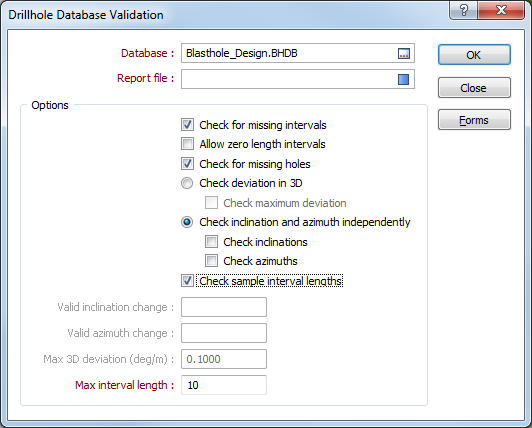Uncheck Check for missing intervals
This screenshot has width=532, height=428.
187,125
